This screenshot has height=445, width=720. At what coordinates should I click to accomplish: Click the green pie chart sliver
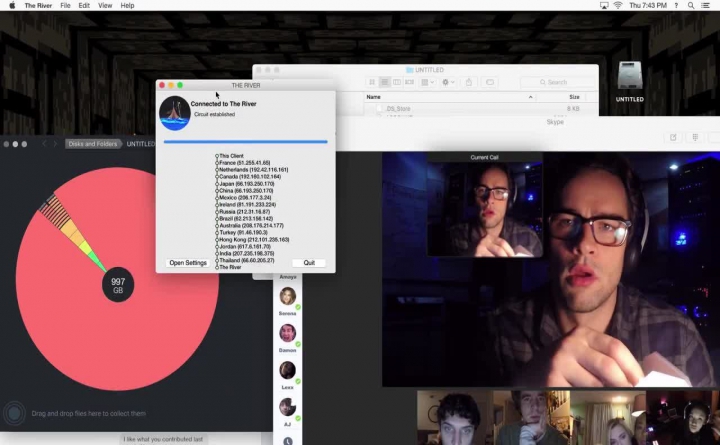(x=98, y=262)
